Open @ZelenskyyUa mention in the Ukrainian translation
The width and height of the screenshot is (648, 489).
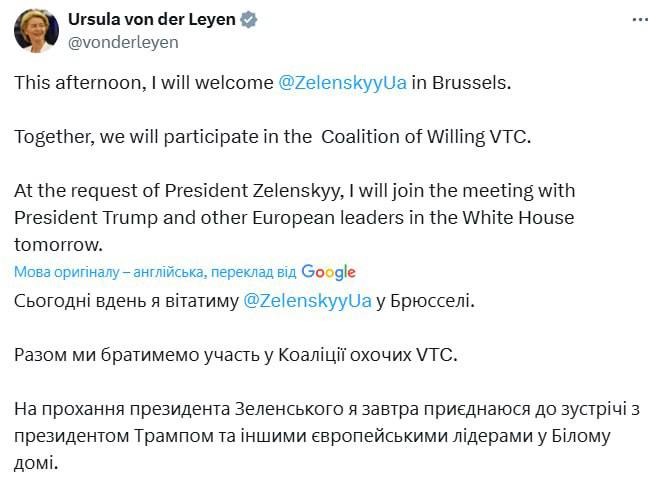click(x=309, y=300)
